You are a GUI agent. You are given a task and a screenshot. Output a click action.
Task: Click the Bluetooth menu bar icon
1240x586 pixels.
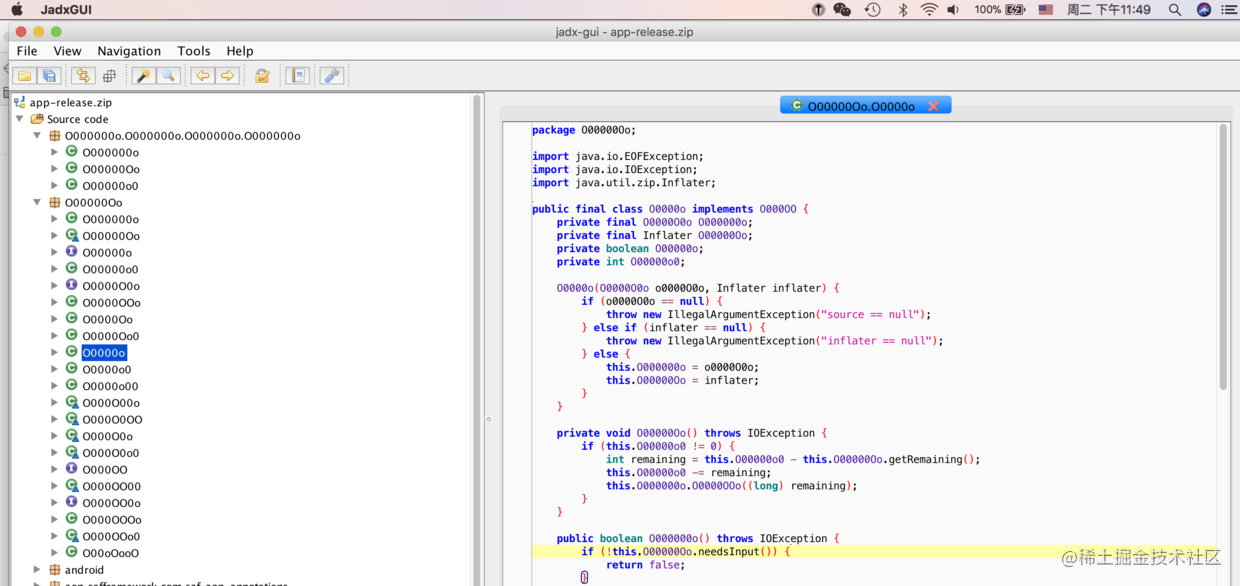(902, 9)
